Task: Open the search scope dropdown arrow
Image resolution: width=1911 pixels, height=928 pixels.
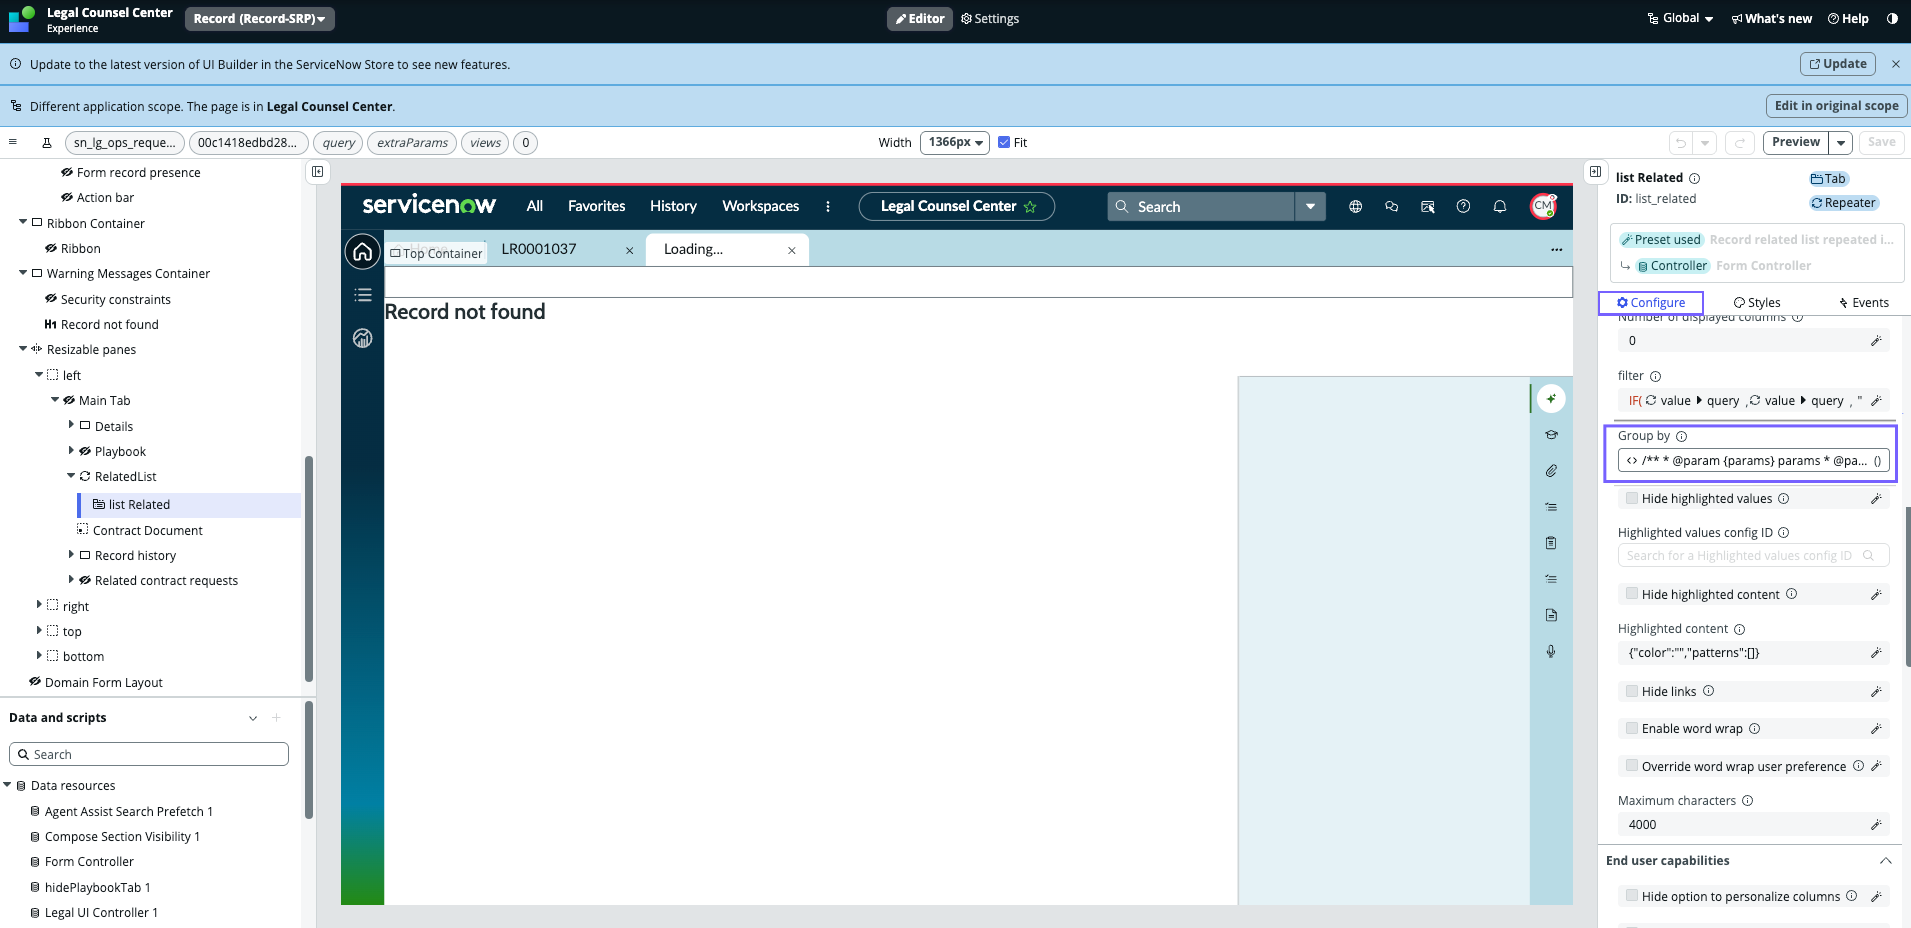Action: pos(1310,206)
